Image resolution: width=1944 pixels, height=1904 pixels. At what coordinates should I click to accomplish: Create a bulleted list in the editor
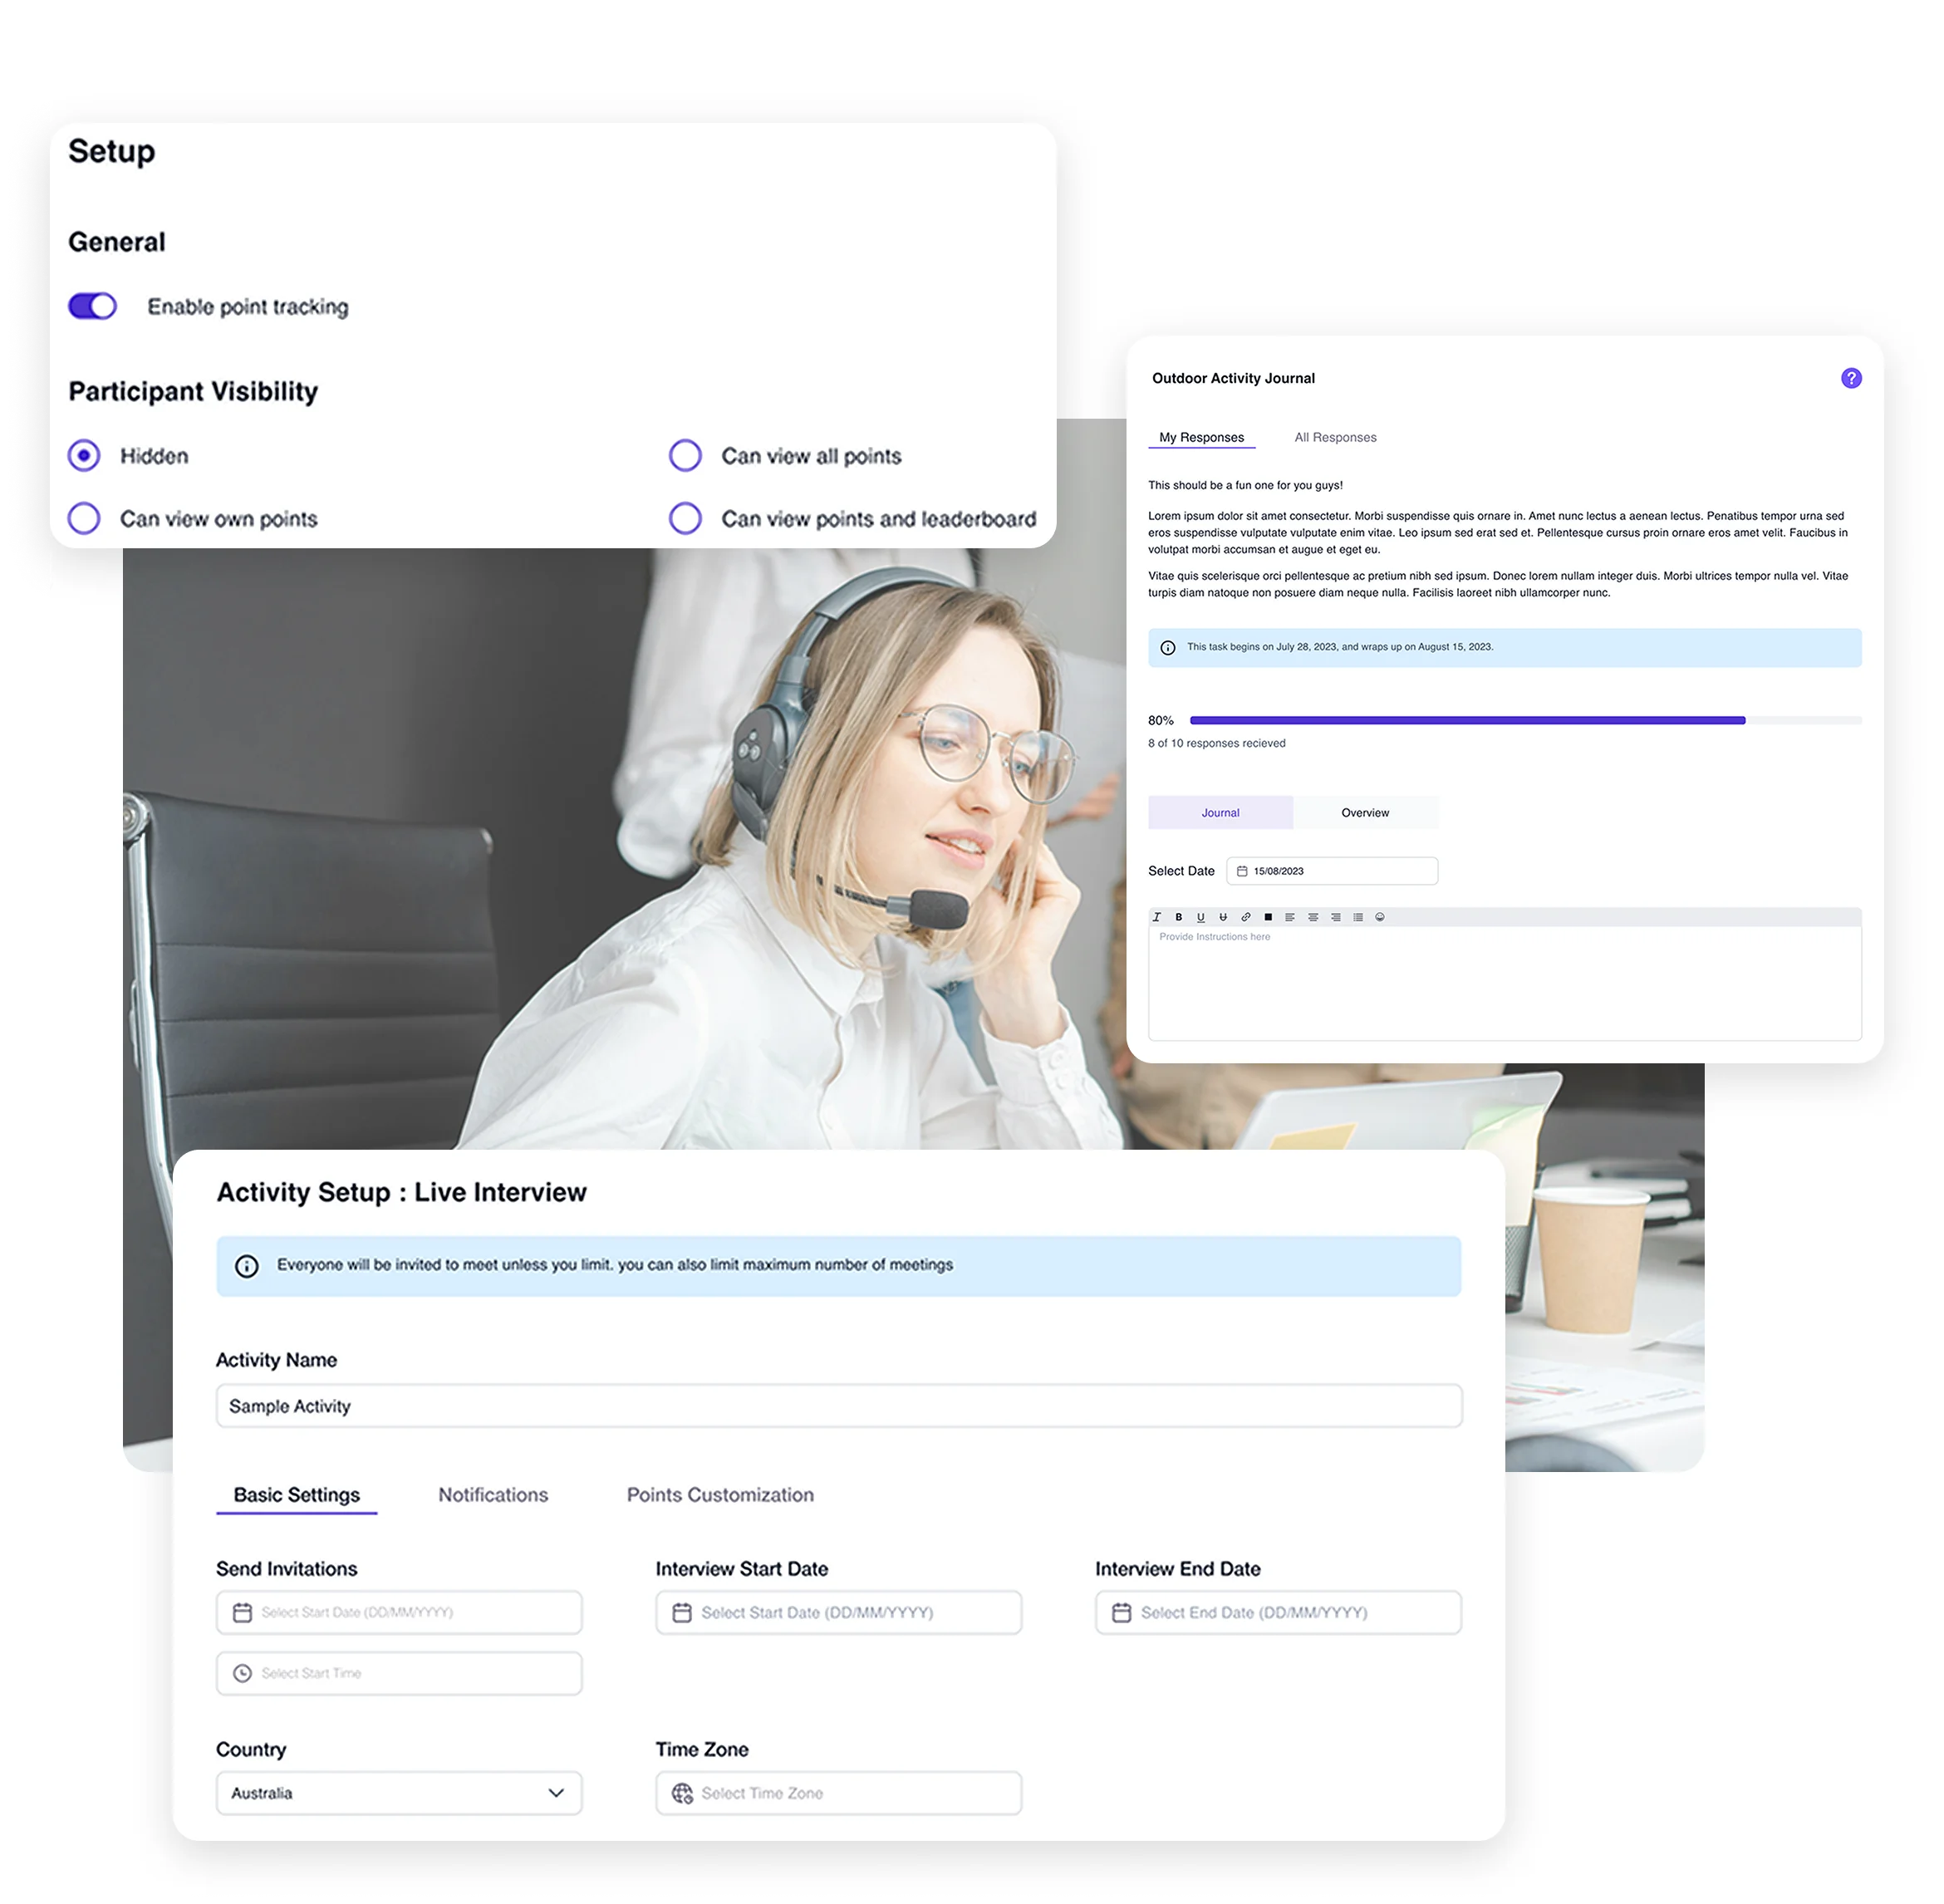pos(1358,917)
